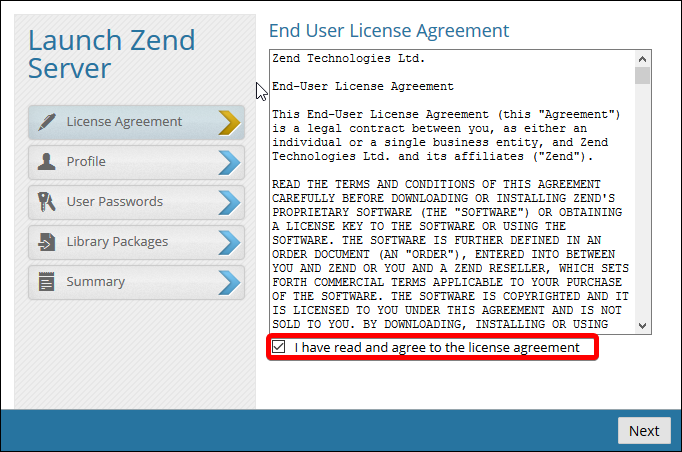This screenshot has height=452, width=682.
Task: Click the keys icon beside User Passwords
Action: [46, 202]
